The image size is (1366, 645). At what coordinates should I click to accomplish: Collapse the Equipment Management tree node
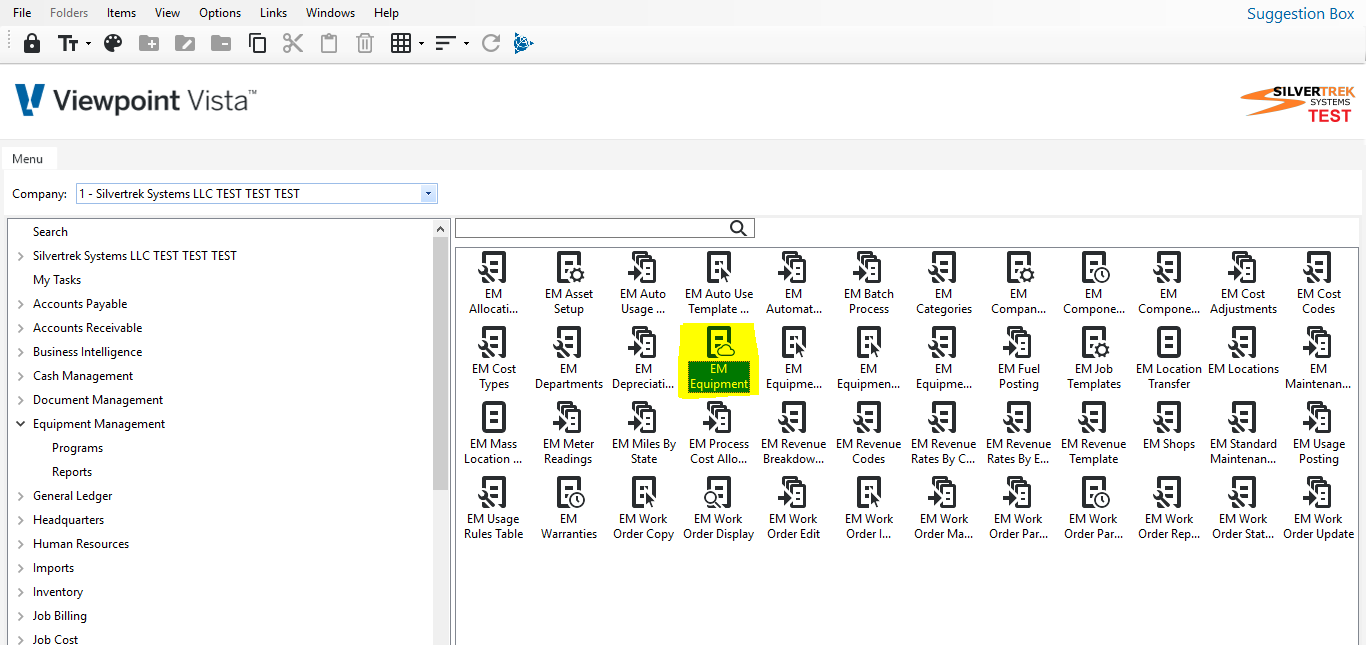pos(21,424)
